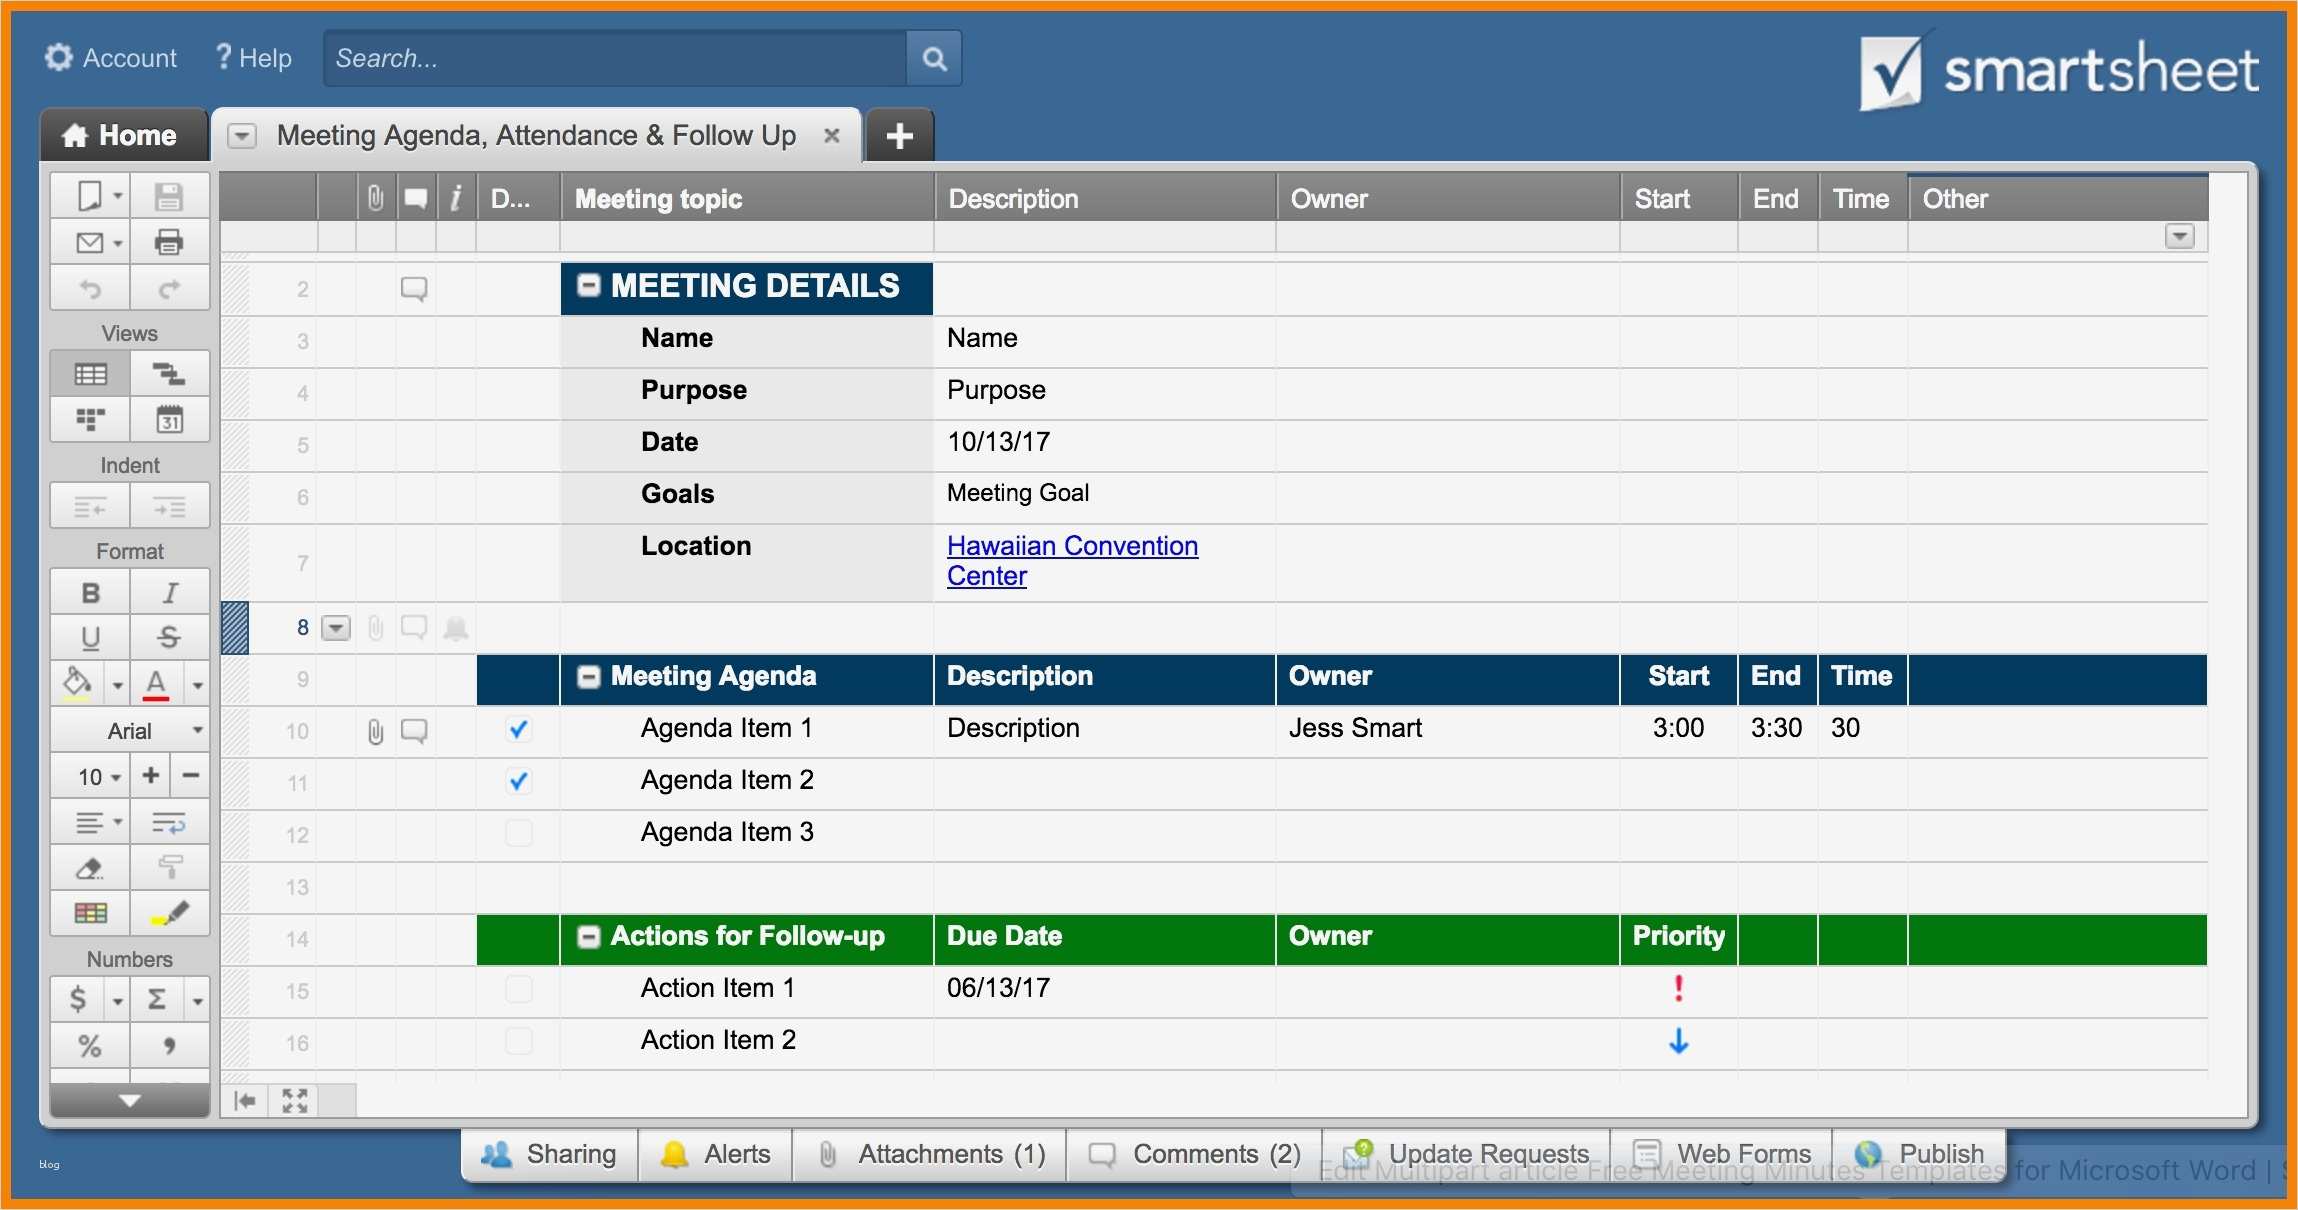Check the Action Item 1 checkbox
Screen dimensions: 2298x1210
[518, 989]
